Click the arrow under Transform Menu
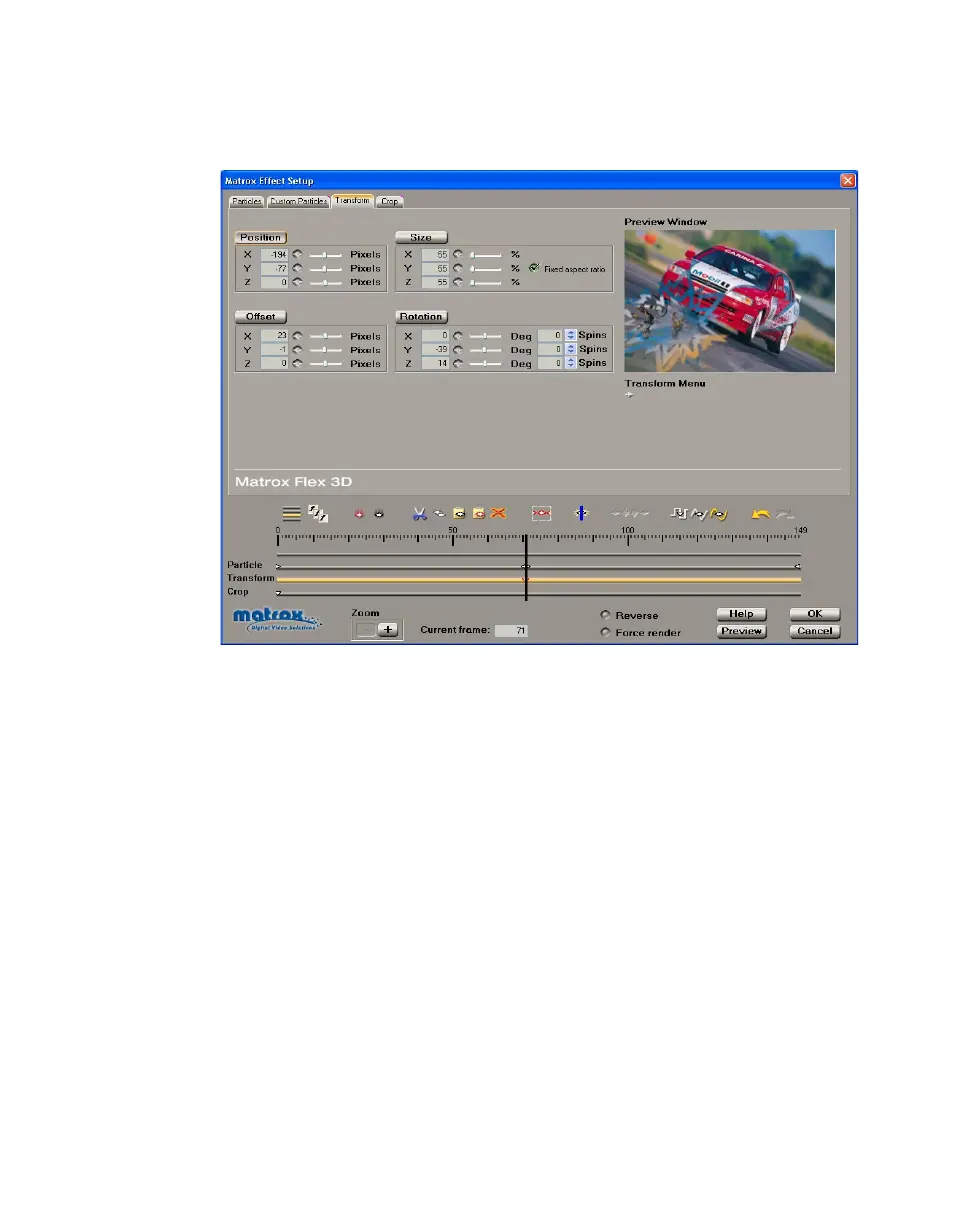 630,395
